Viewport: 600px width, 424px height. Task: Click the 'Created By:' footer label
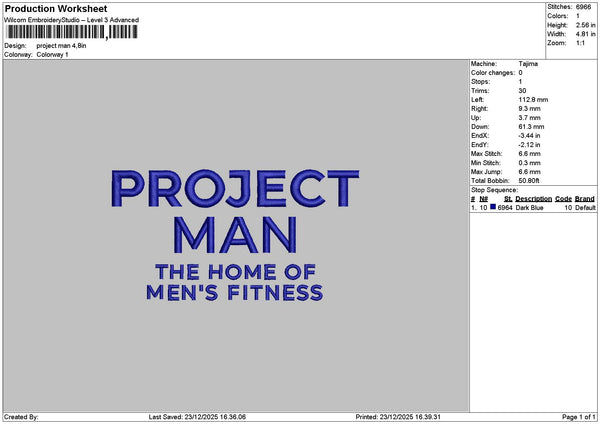(x=21, y=417)
